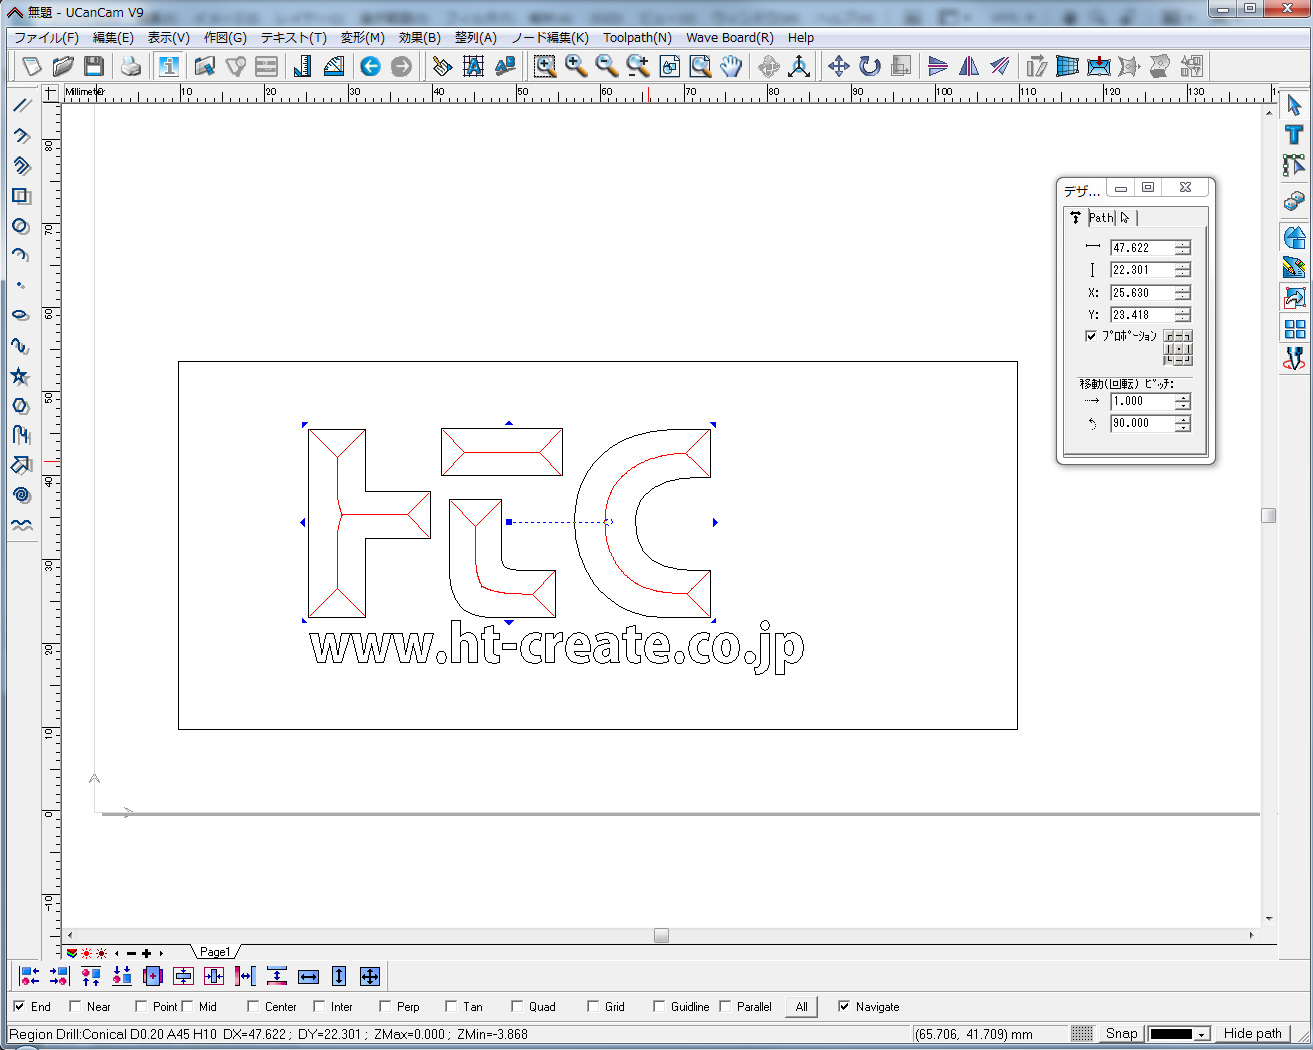Image resolution: width=1313 pixels, height=1050 pixels.
Task: Select the Spiral drawing tool
Action: click(21, 495)
